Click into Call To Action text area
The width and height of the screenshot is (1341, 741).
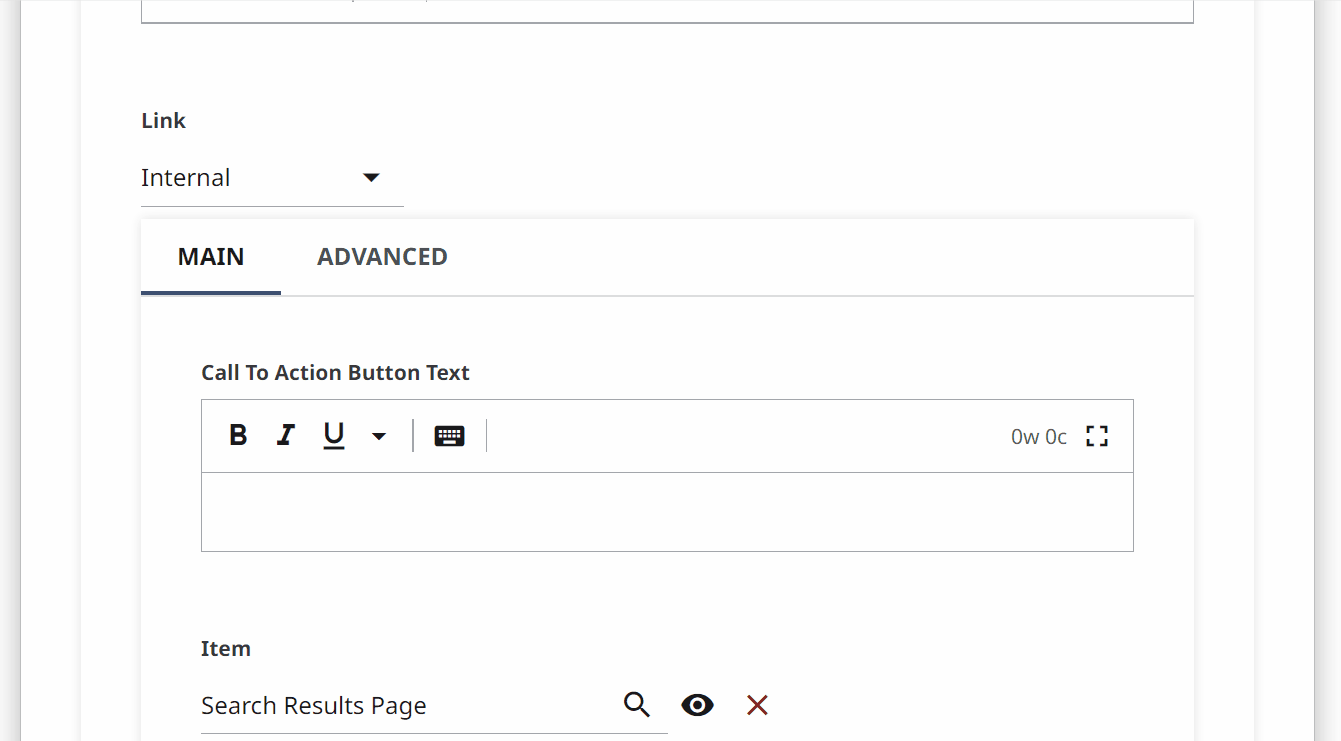tap(667, 512)
